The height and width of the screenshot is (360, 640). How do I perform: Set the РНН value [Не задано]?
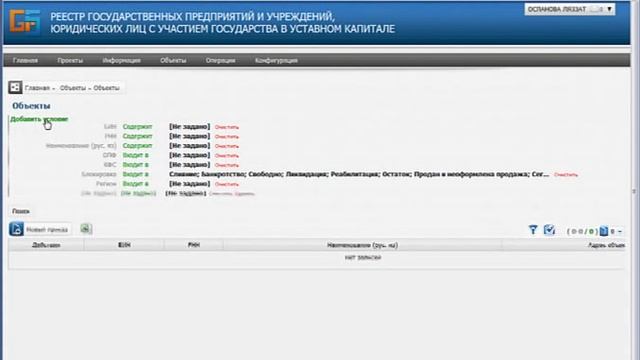coord(189,136)
